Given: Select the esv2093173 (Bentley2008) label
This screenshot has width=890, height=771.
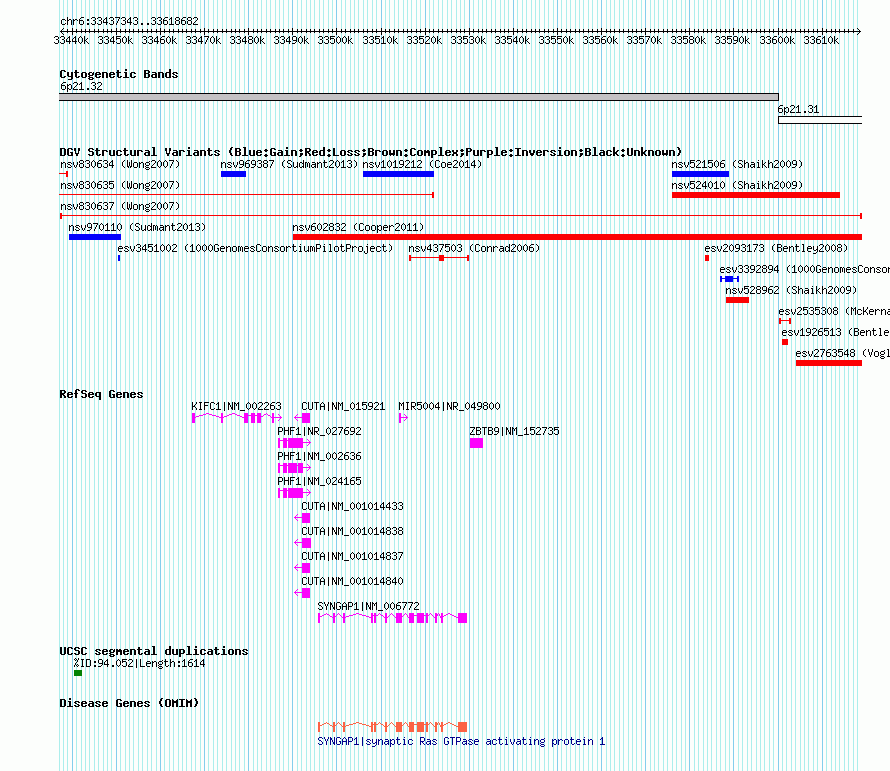Looking at the screenshot, I should point(776,249).
